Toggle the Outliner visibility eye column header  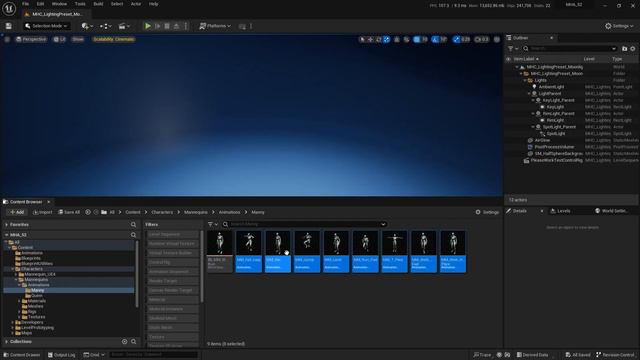tap(509, 59)
